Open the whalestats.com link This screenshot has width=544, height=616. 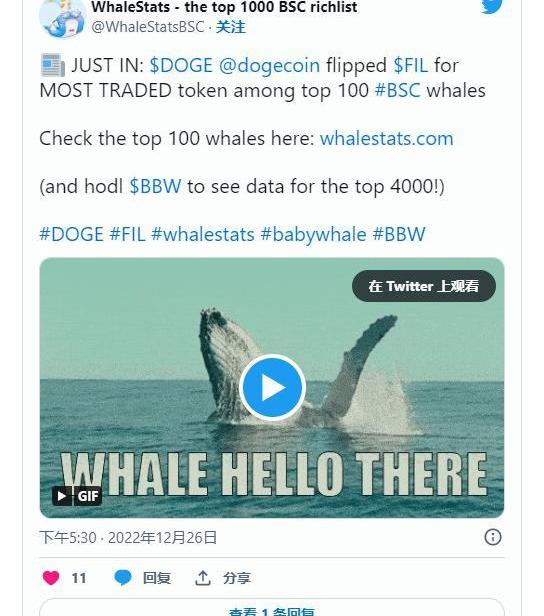(x=386, y=138)
